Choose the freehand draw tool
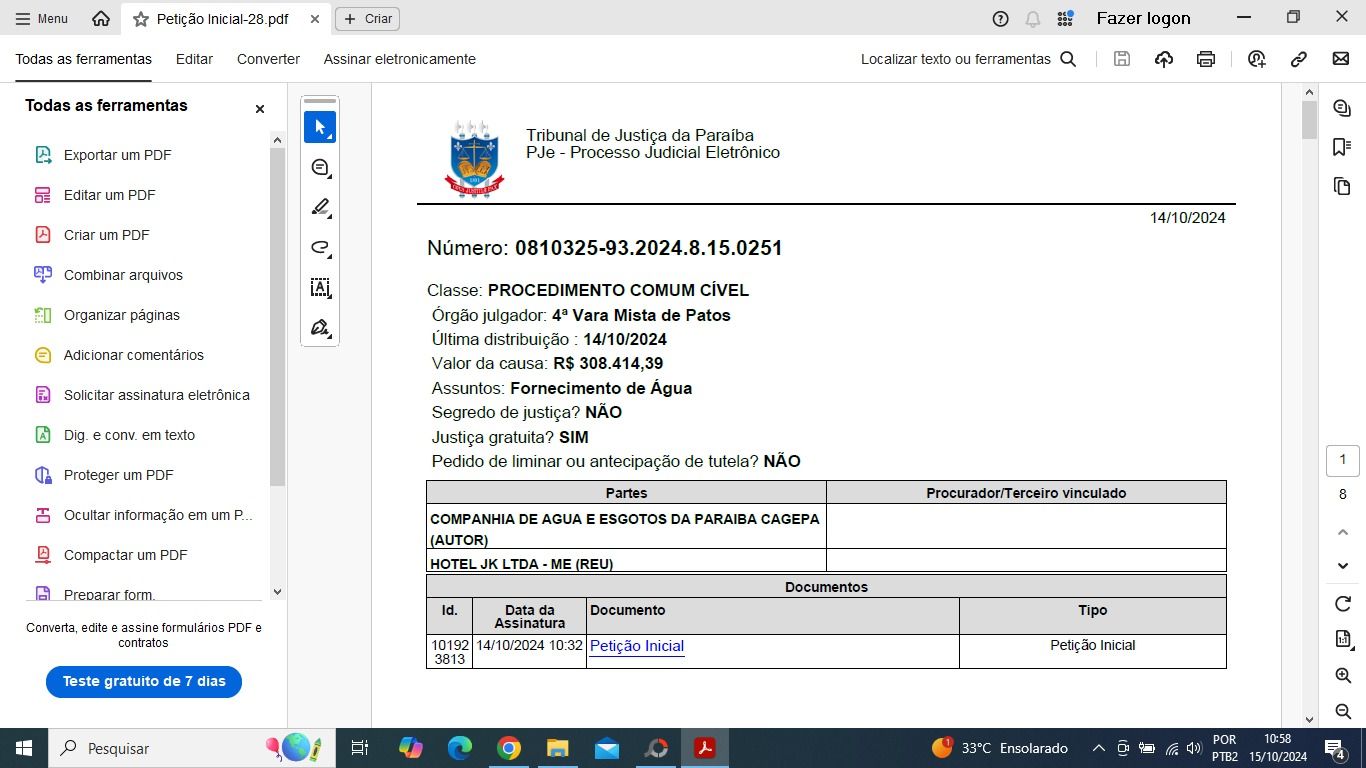The image size is (1366, 768). tap(320, 248)
